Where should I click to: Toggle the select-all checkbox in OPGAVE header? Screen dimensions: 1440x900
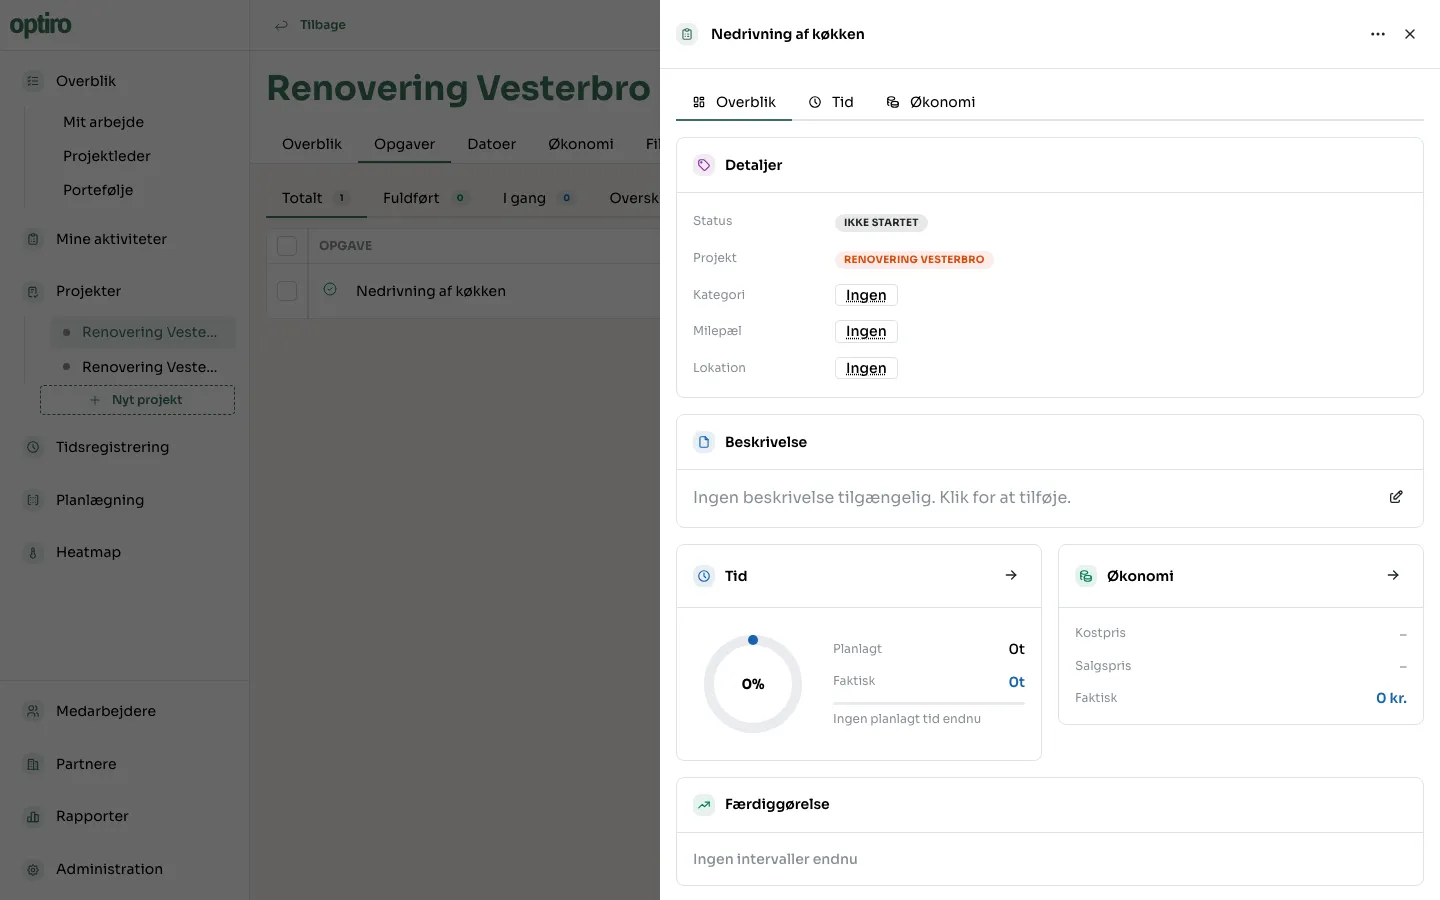287,246
